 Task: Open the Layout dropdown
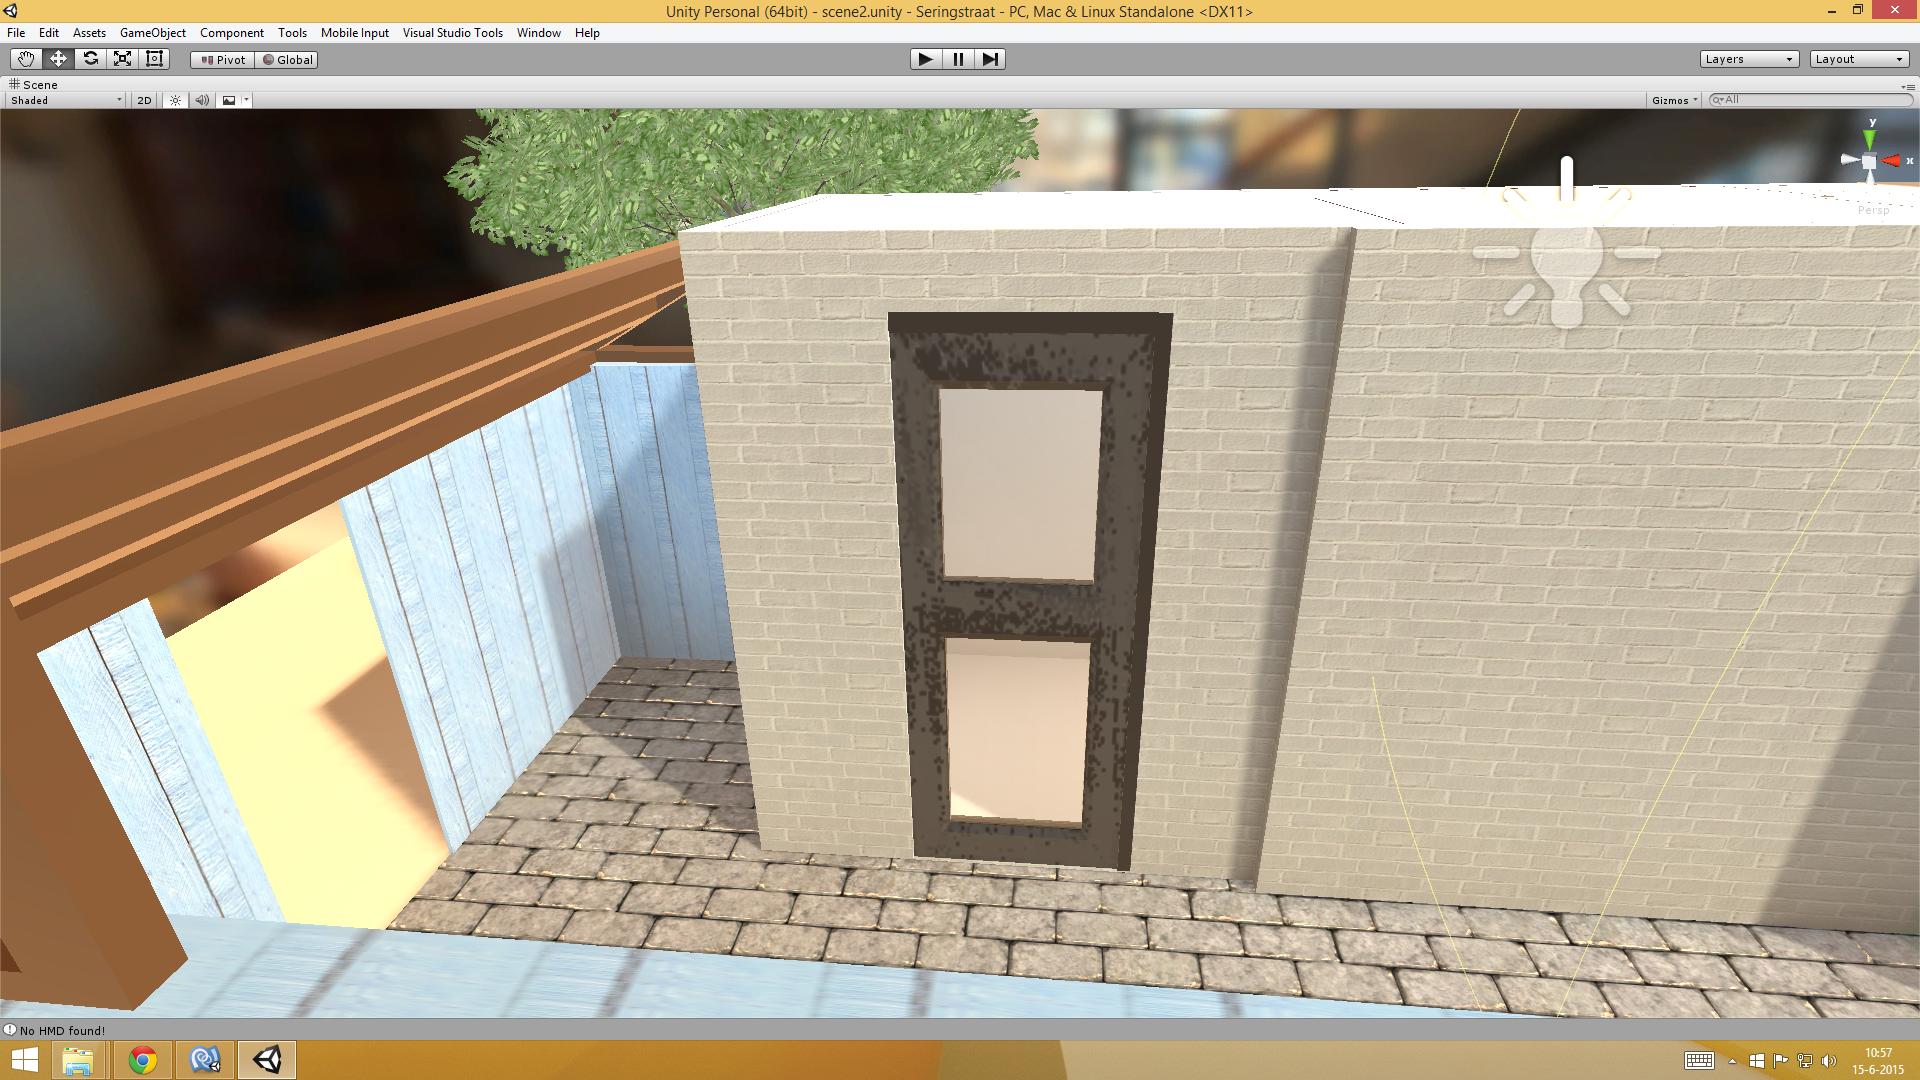1859,59
